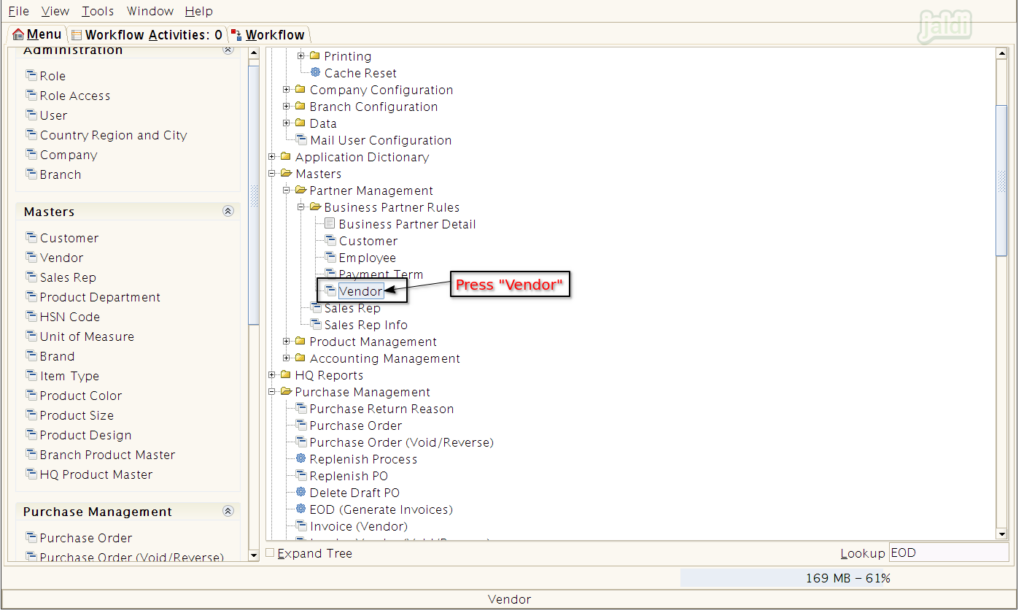Click the Delete Draft PO icon
The image size is (1024, 616).
click(x=301, y=493)
